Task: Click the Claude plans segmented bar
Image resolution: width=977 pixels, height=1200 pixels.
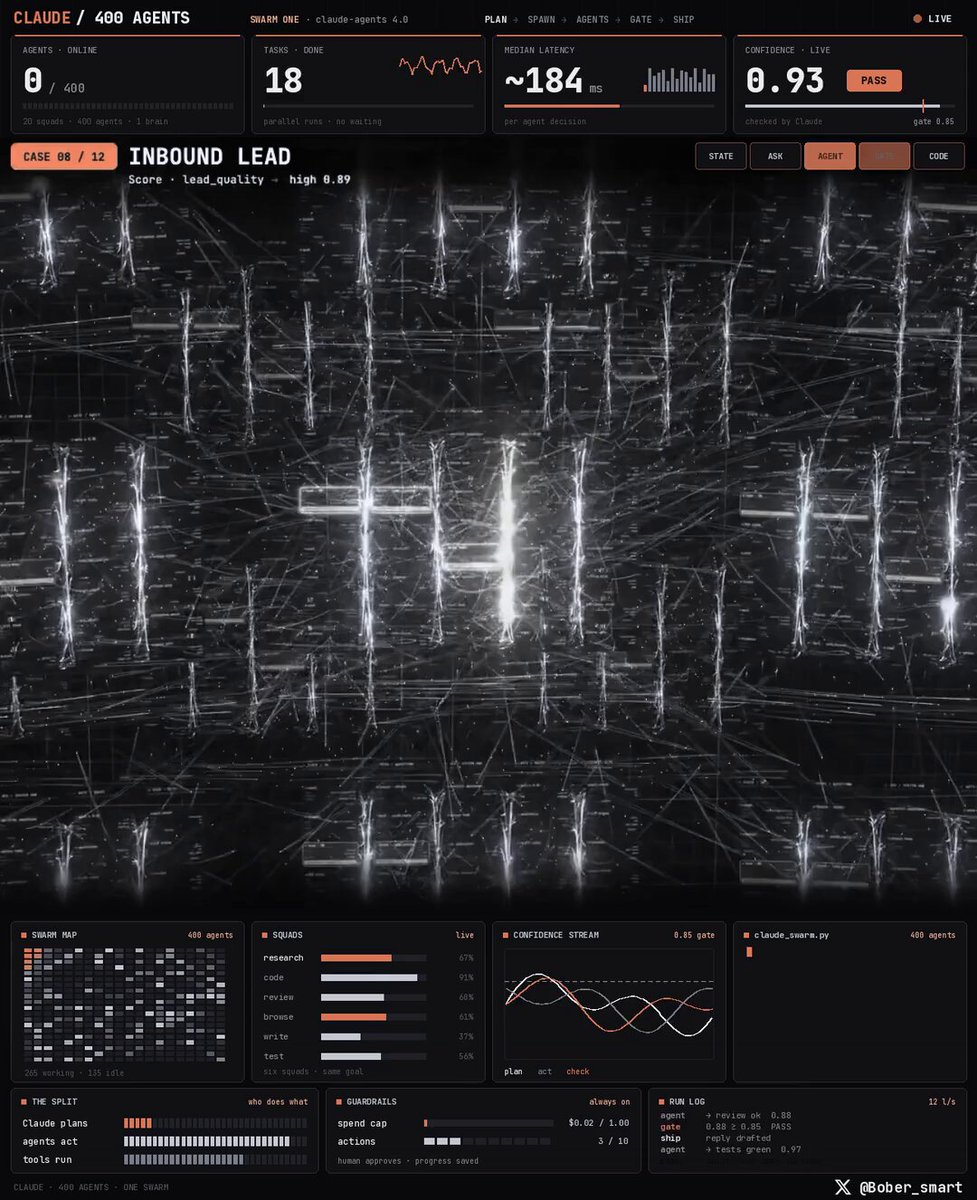Action: coord(216,1123)
